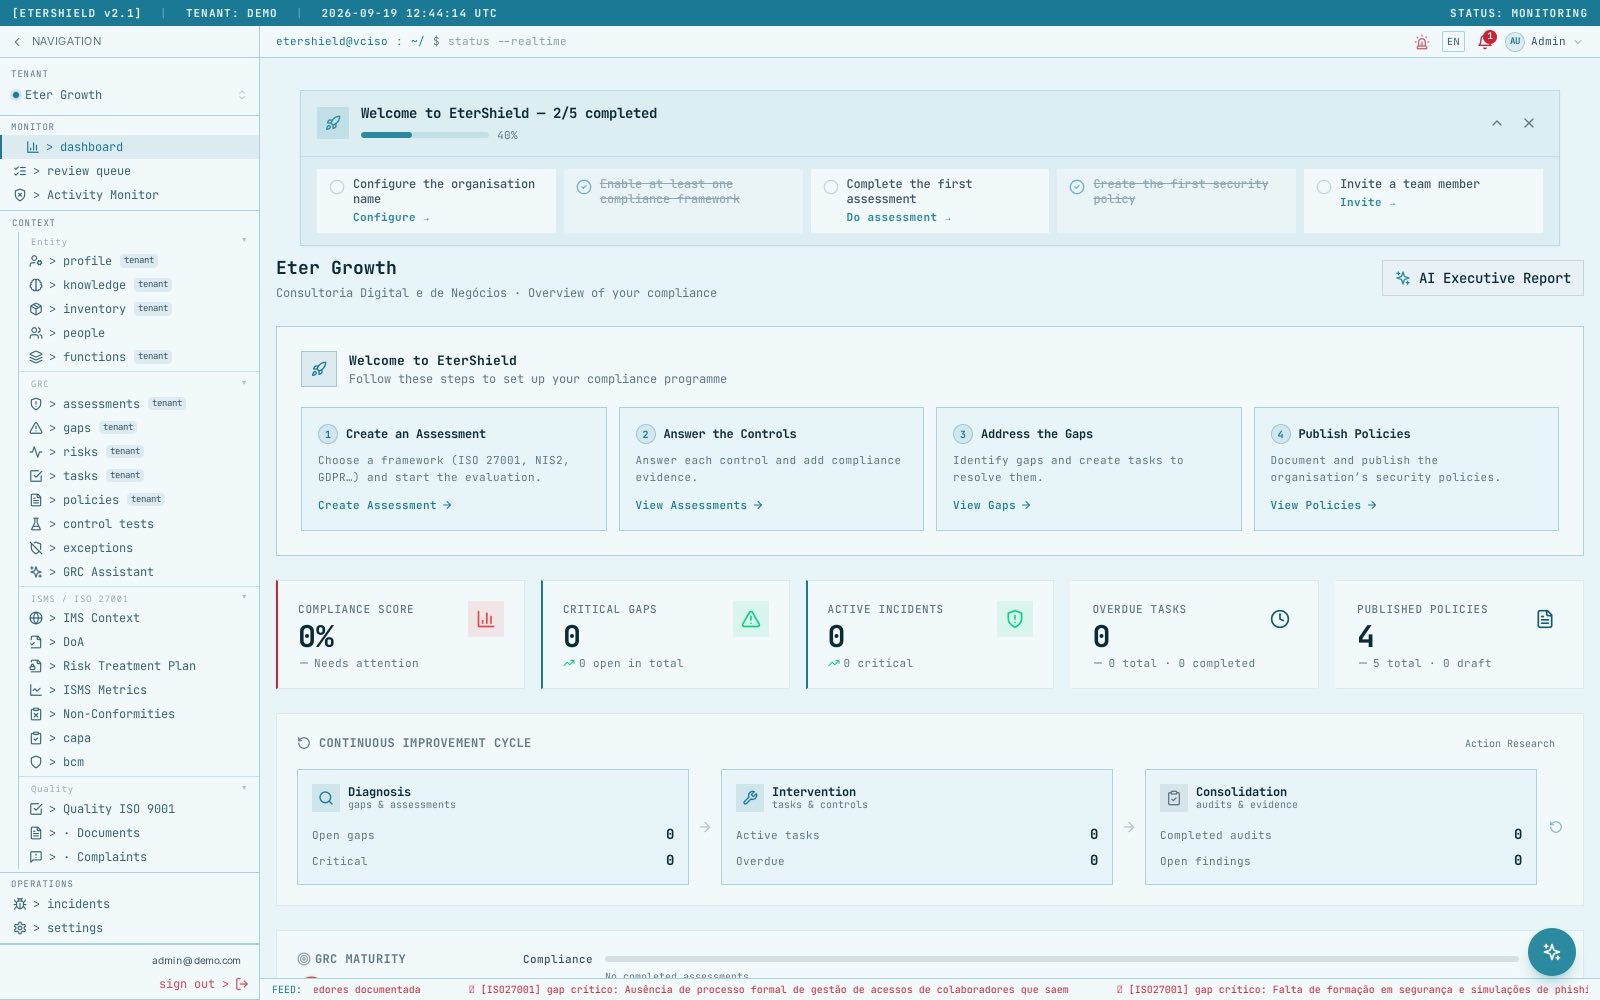Toggle the first security policy step checkmark
Screen dimensions: 1600x1000
1077,187
